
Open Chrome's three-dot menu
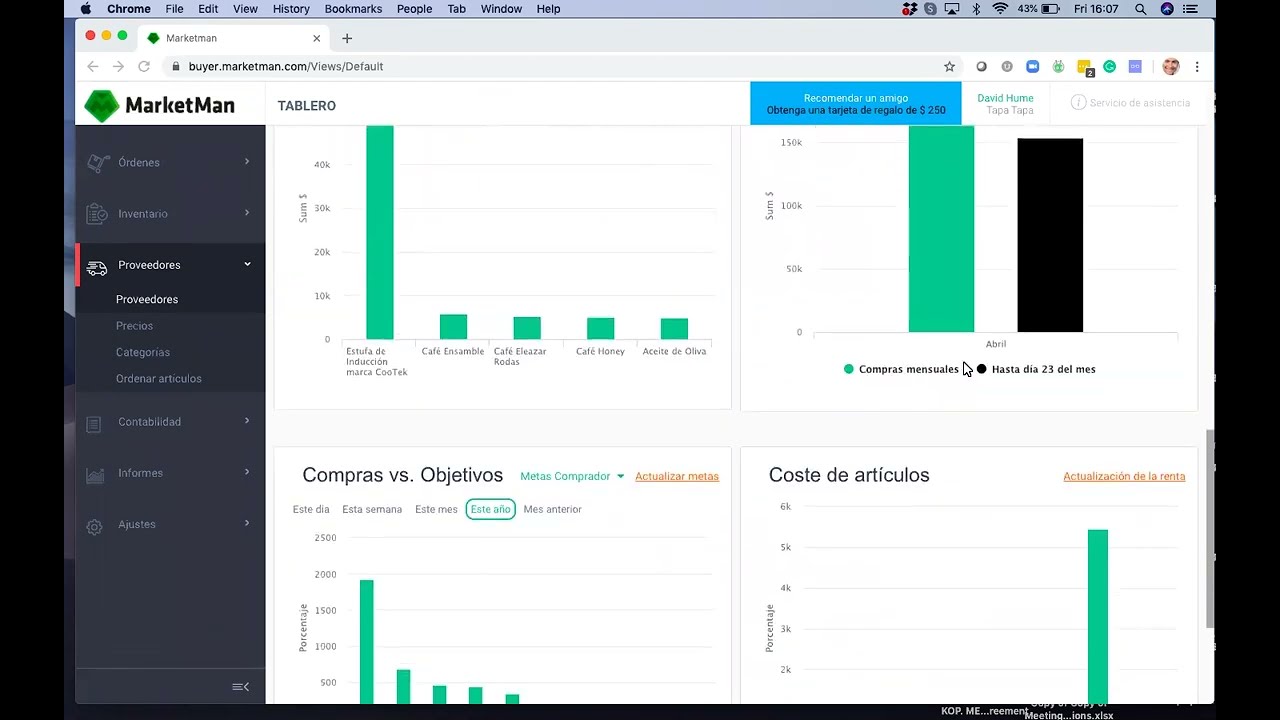click(x=1197, y=66)
